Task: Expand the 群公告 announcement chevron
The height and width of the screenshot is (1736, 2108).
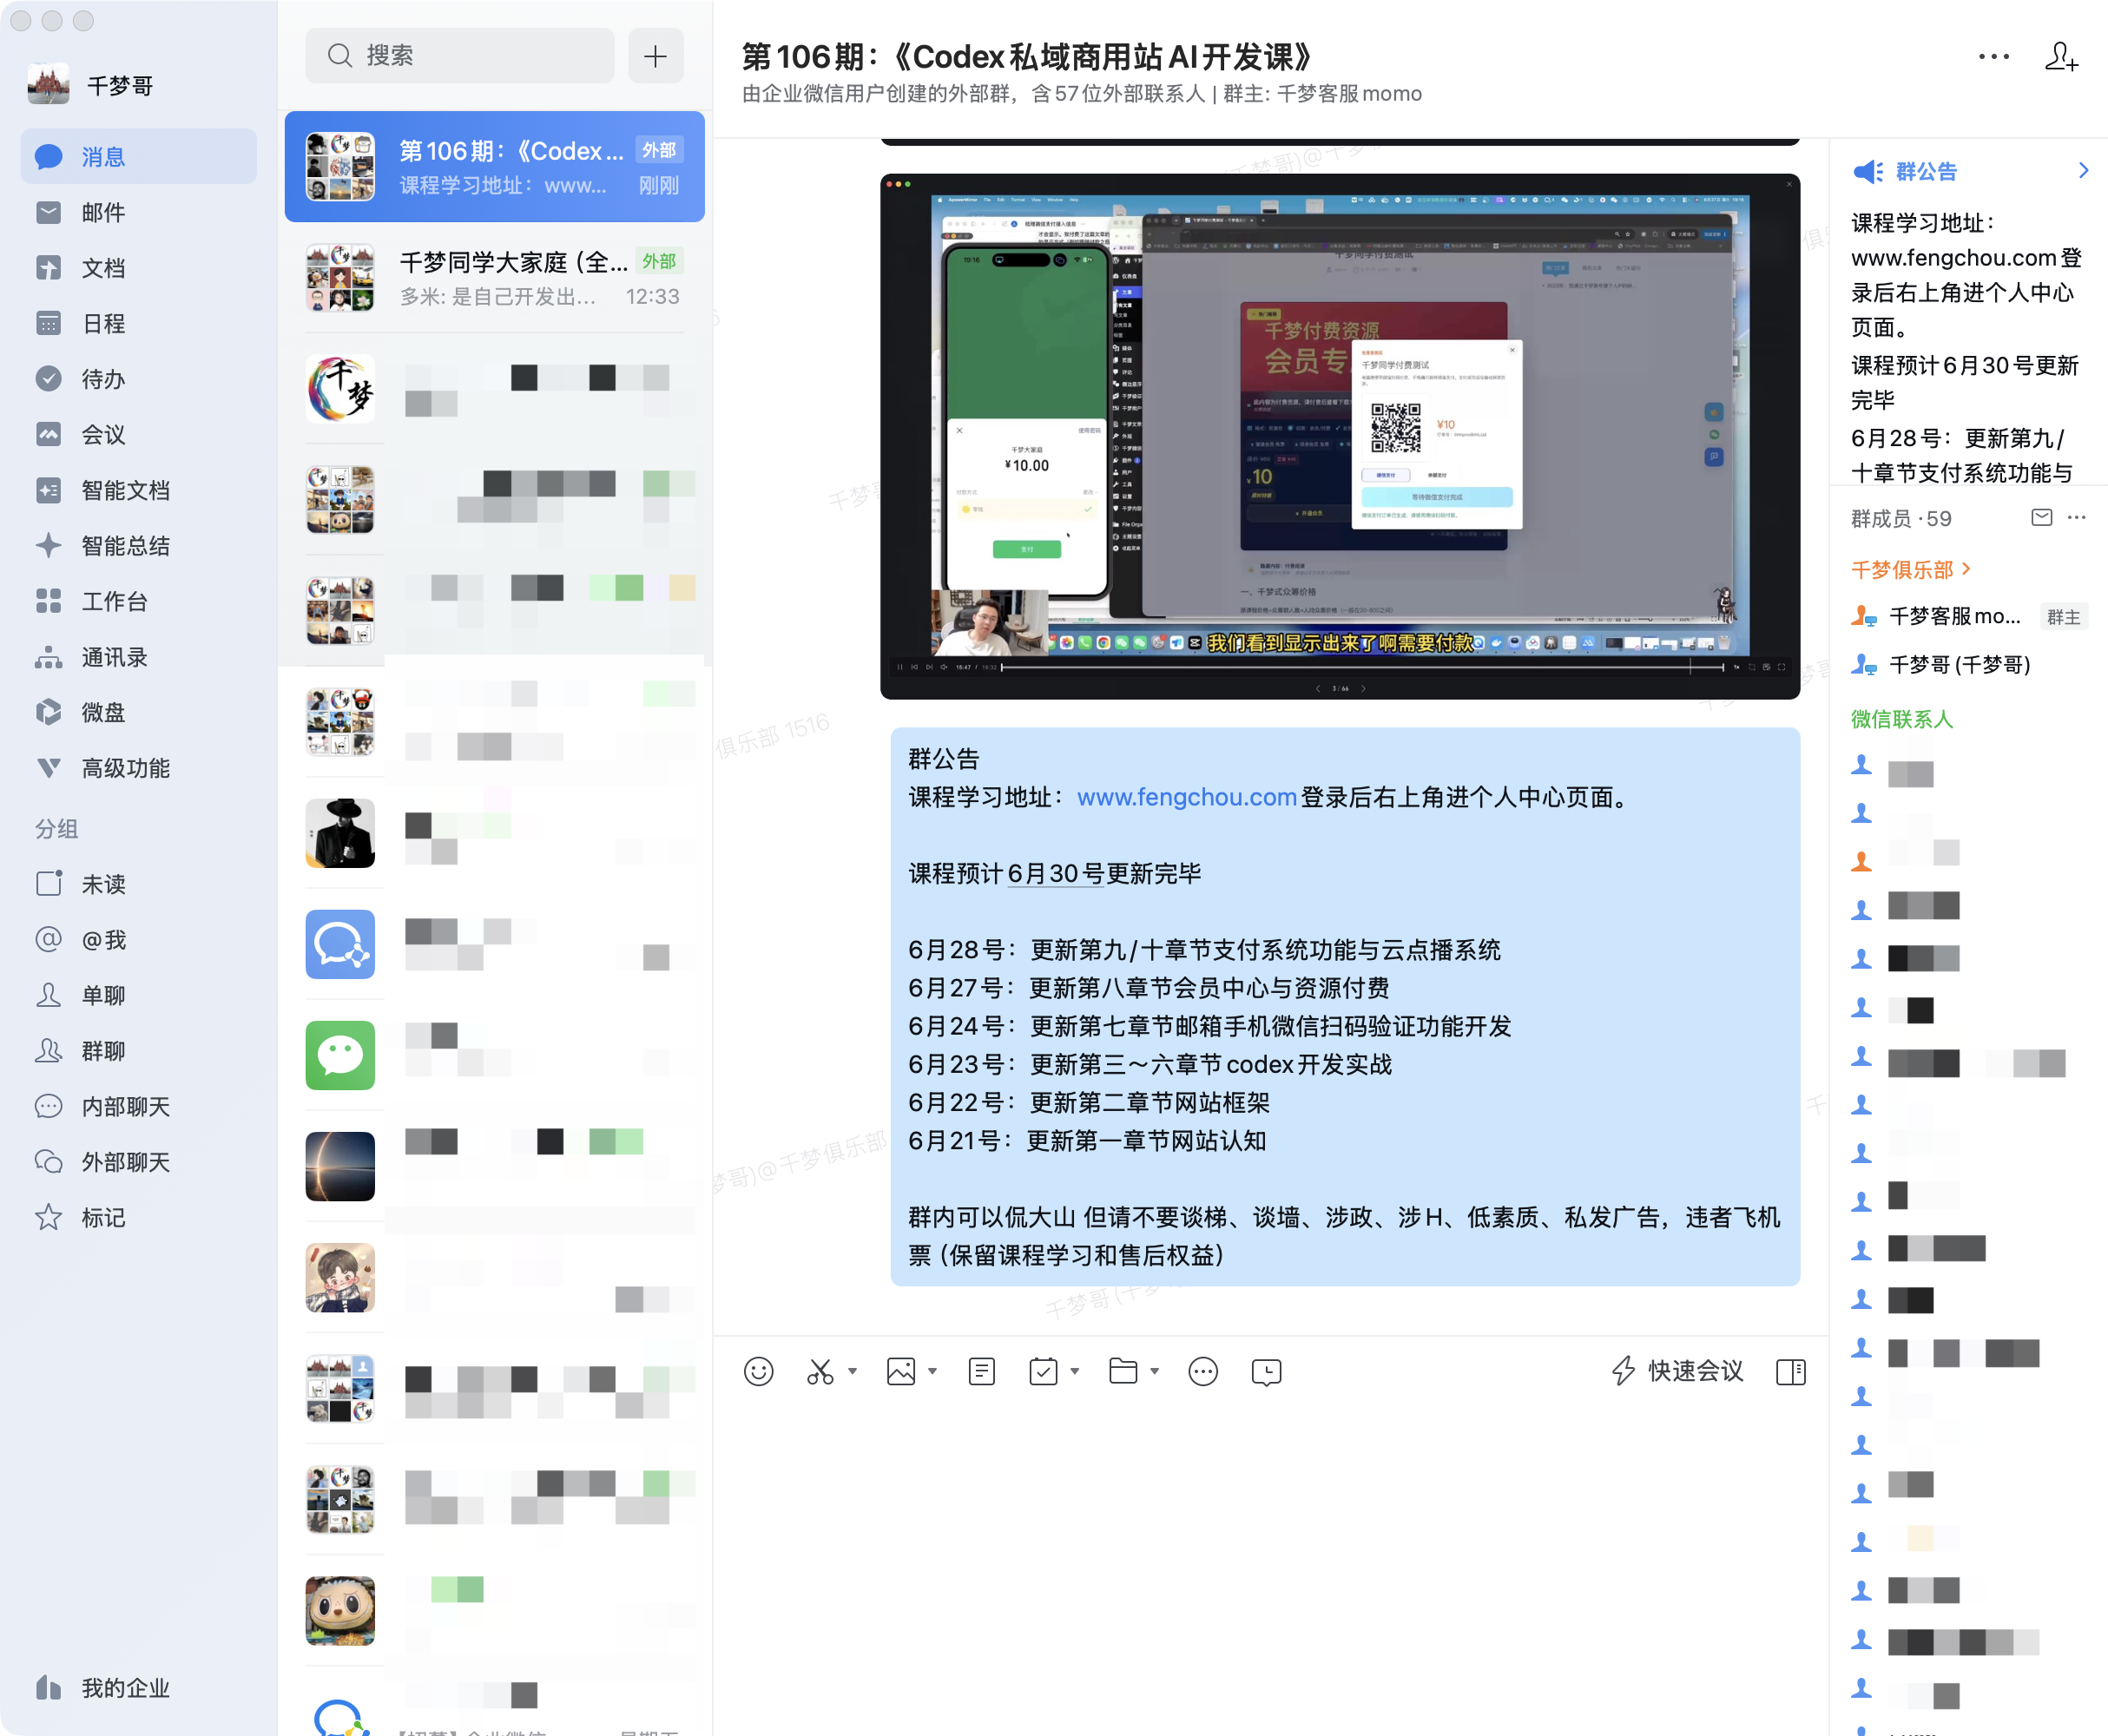Action: 2083,171
